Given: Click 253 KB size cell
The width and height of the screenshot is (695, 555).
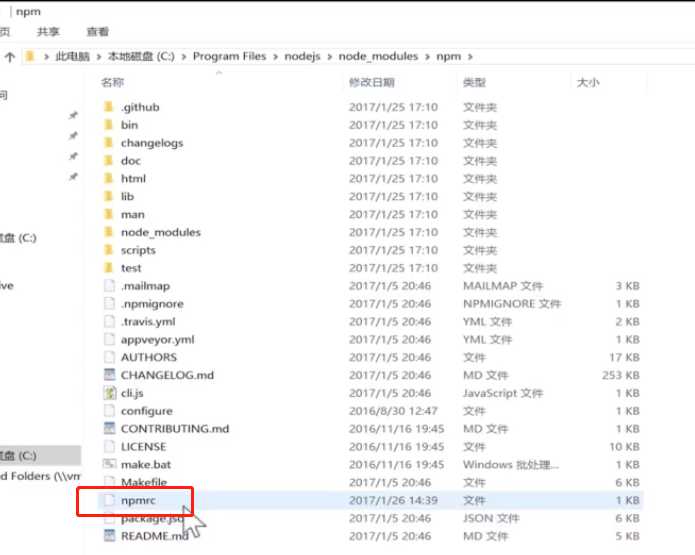Looking at the screenshot, I should pos(621,375).
